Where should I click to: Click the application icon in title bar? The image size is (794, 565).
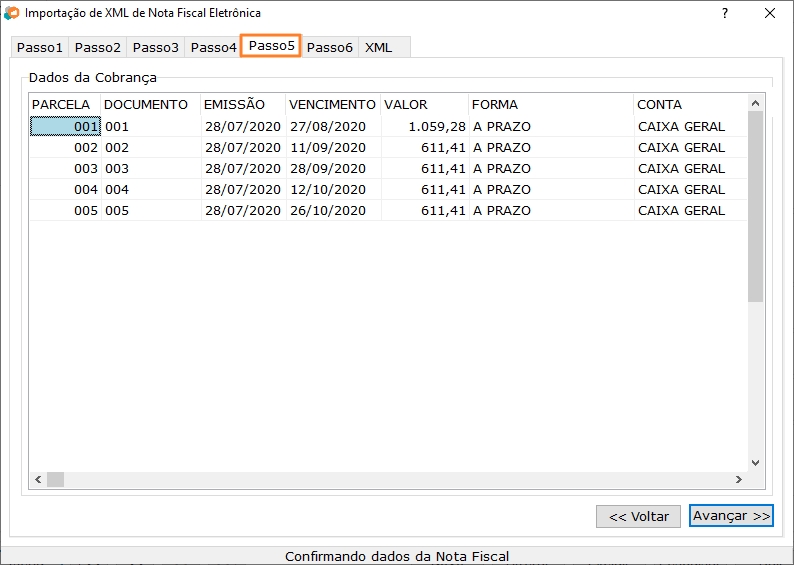coord(12,13)
